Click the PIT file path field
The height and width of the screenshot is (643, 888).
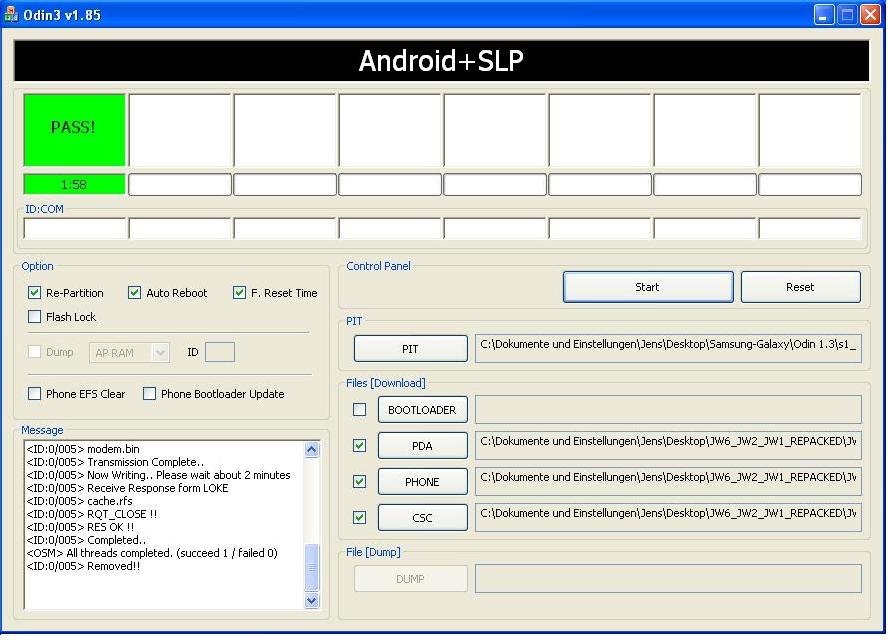tap(668, 348)
